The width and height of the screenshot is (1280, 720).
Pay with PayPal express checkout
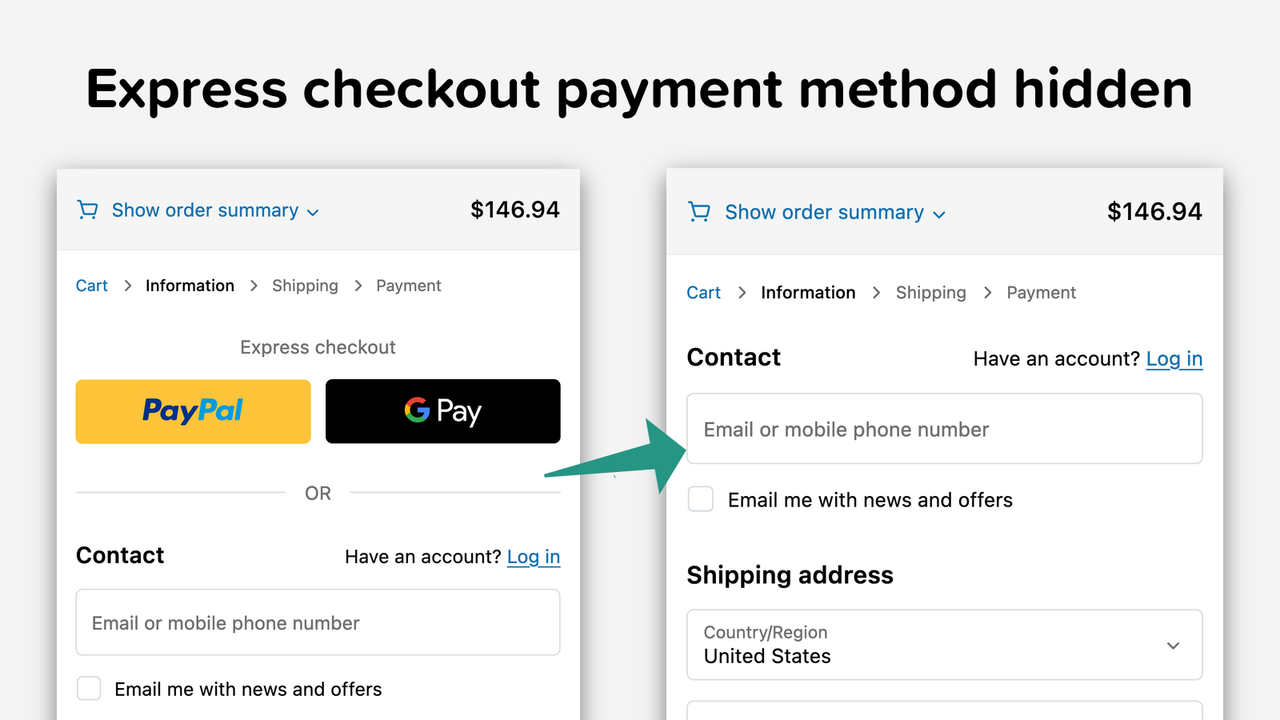(x=192, y=411)
